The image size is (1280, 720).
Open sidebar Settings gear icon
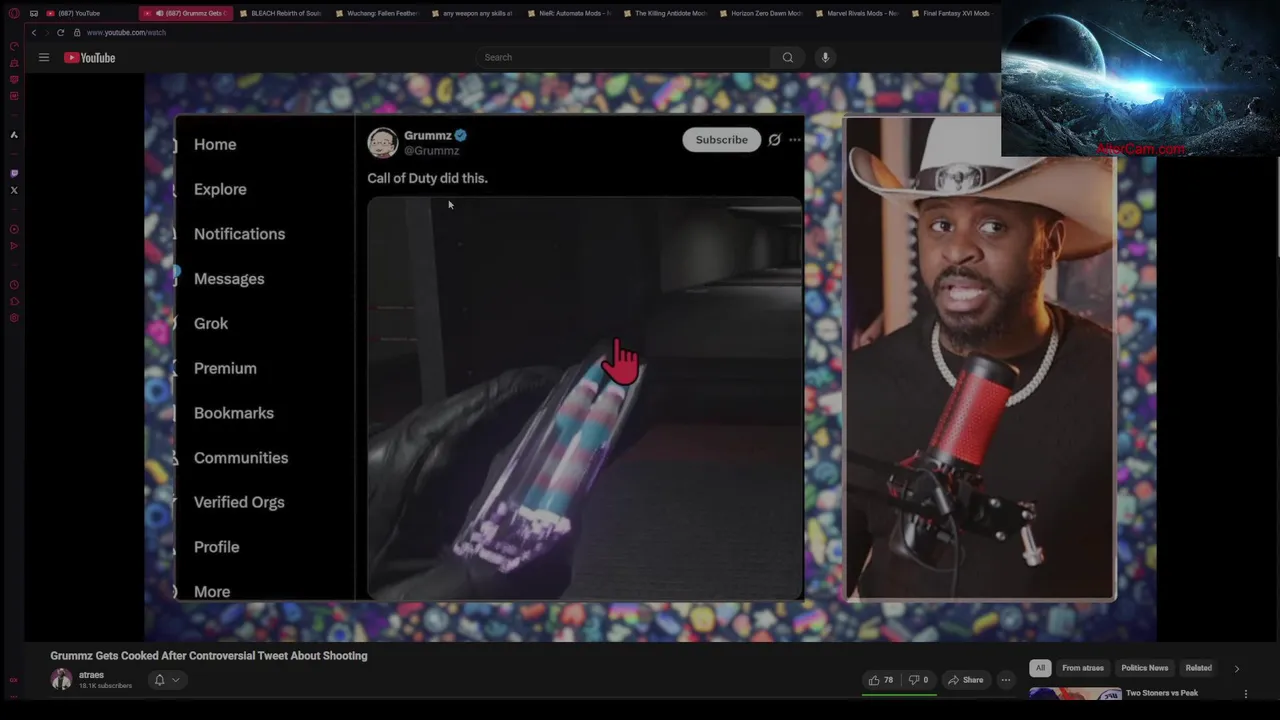click(14, 318)
